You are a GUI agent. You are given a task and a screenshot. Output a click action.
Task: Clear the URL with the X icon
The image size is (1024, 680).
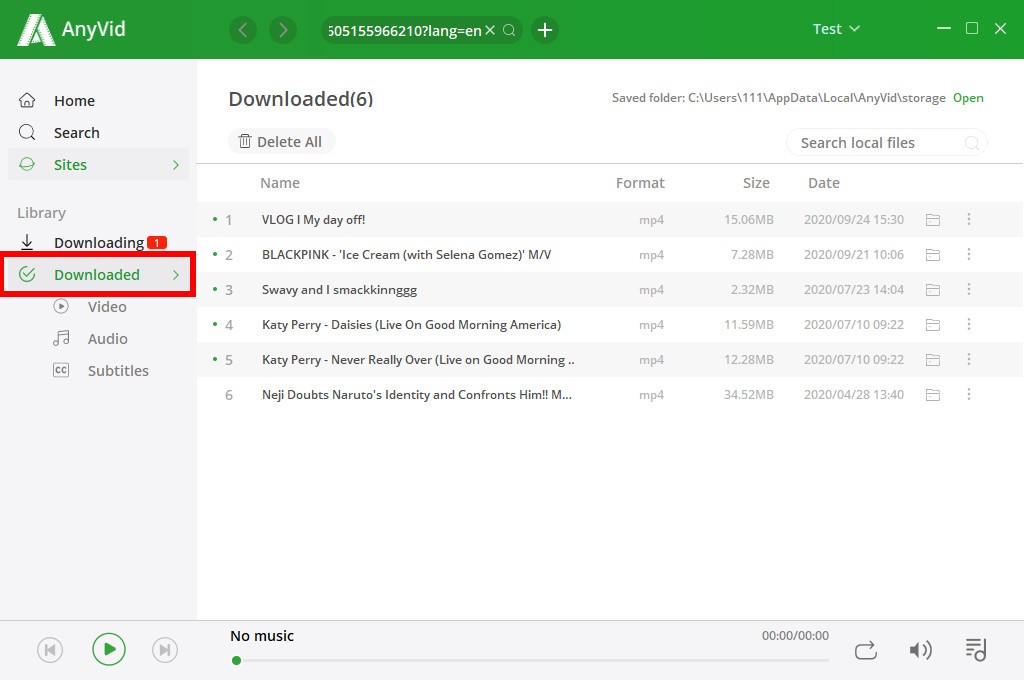click(490, 30)
